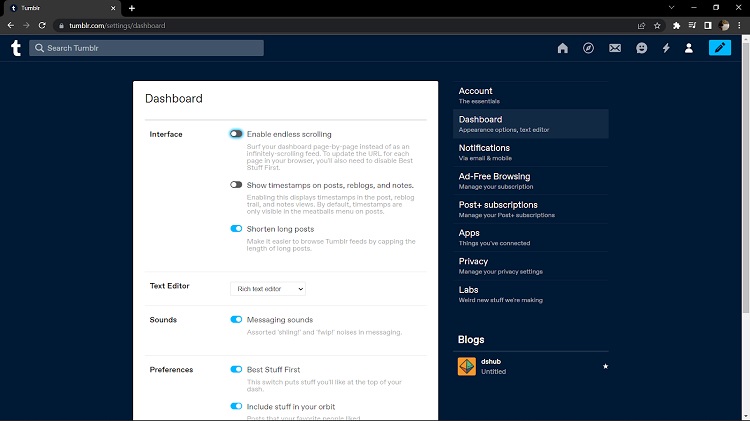
Task: Open Apps settings section
Action: [530, 237]
